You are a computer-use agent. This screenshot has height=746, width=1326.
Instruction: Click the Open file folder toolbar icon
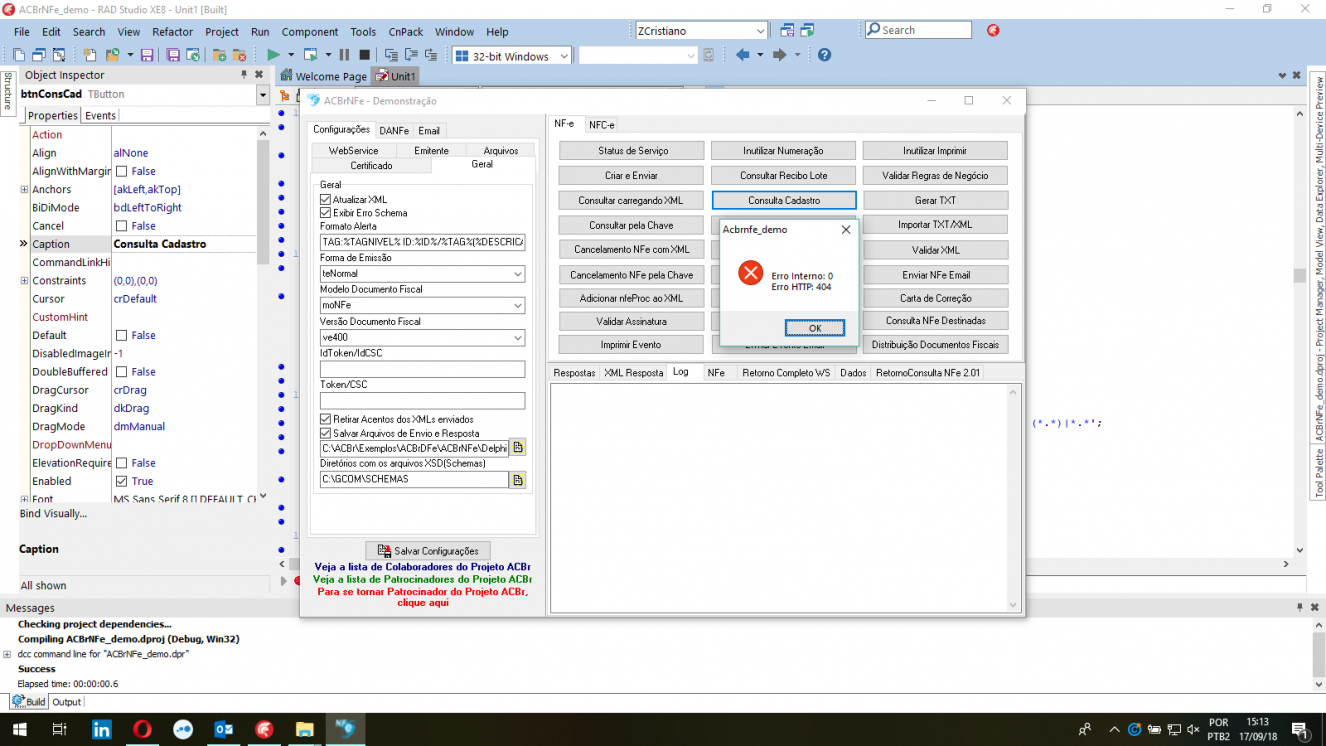click(113, 56)
